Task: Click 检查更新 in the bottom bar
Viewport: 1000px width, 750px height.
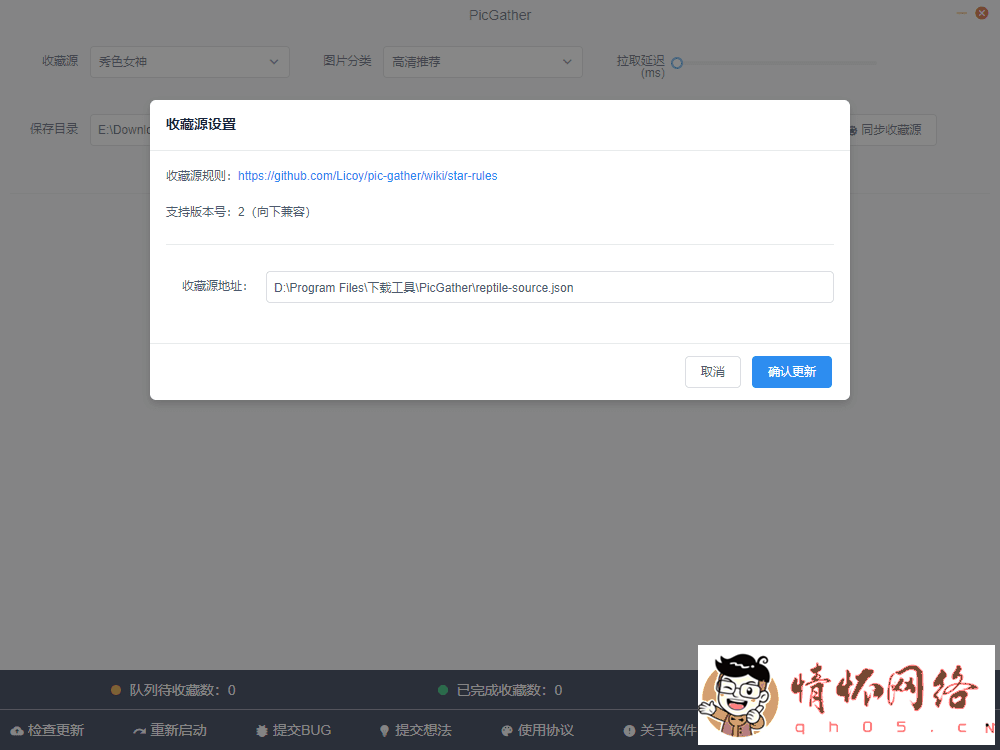Action: coord(48,730)
